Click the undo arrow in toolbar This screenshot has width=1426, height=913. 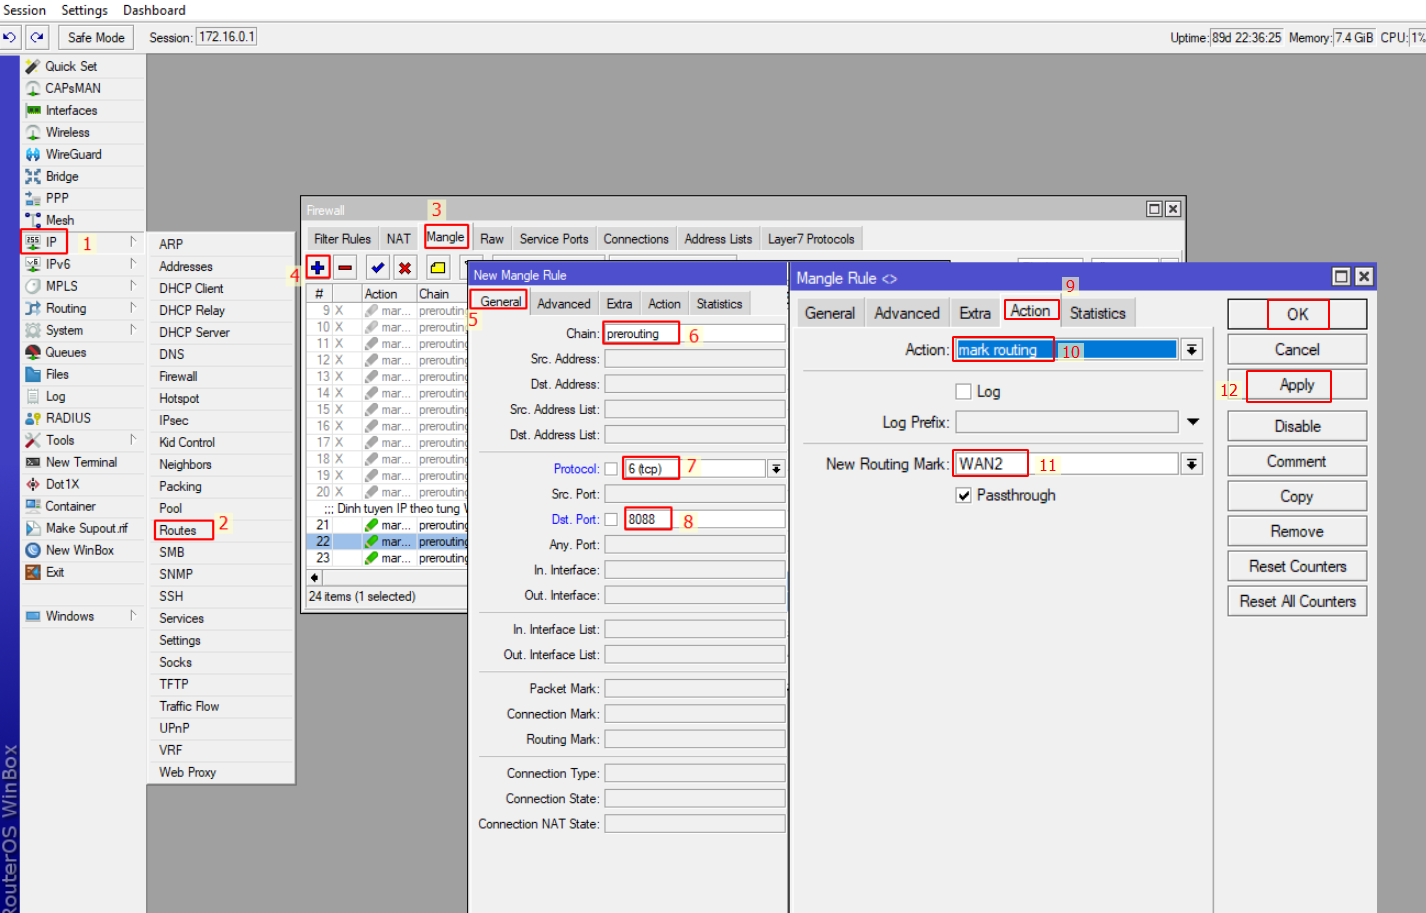click(10, 37)
